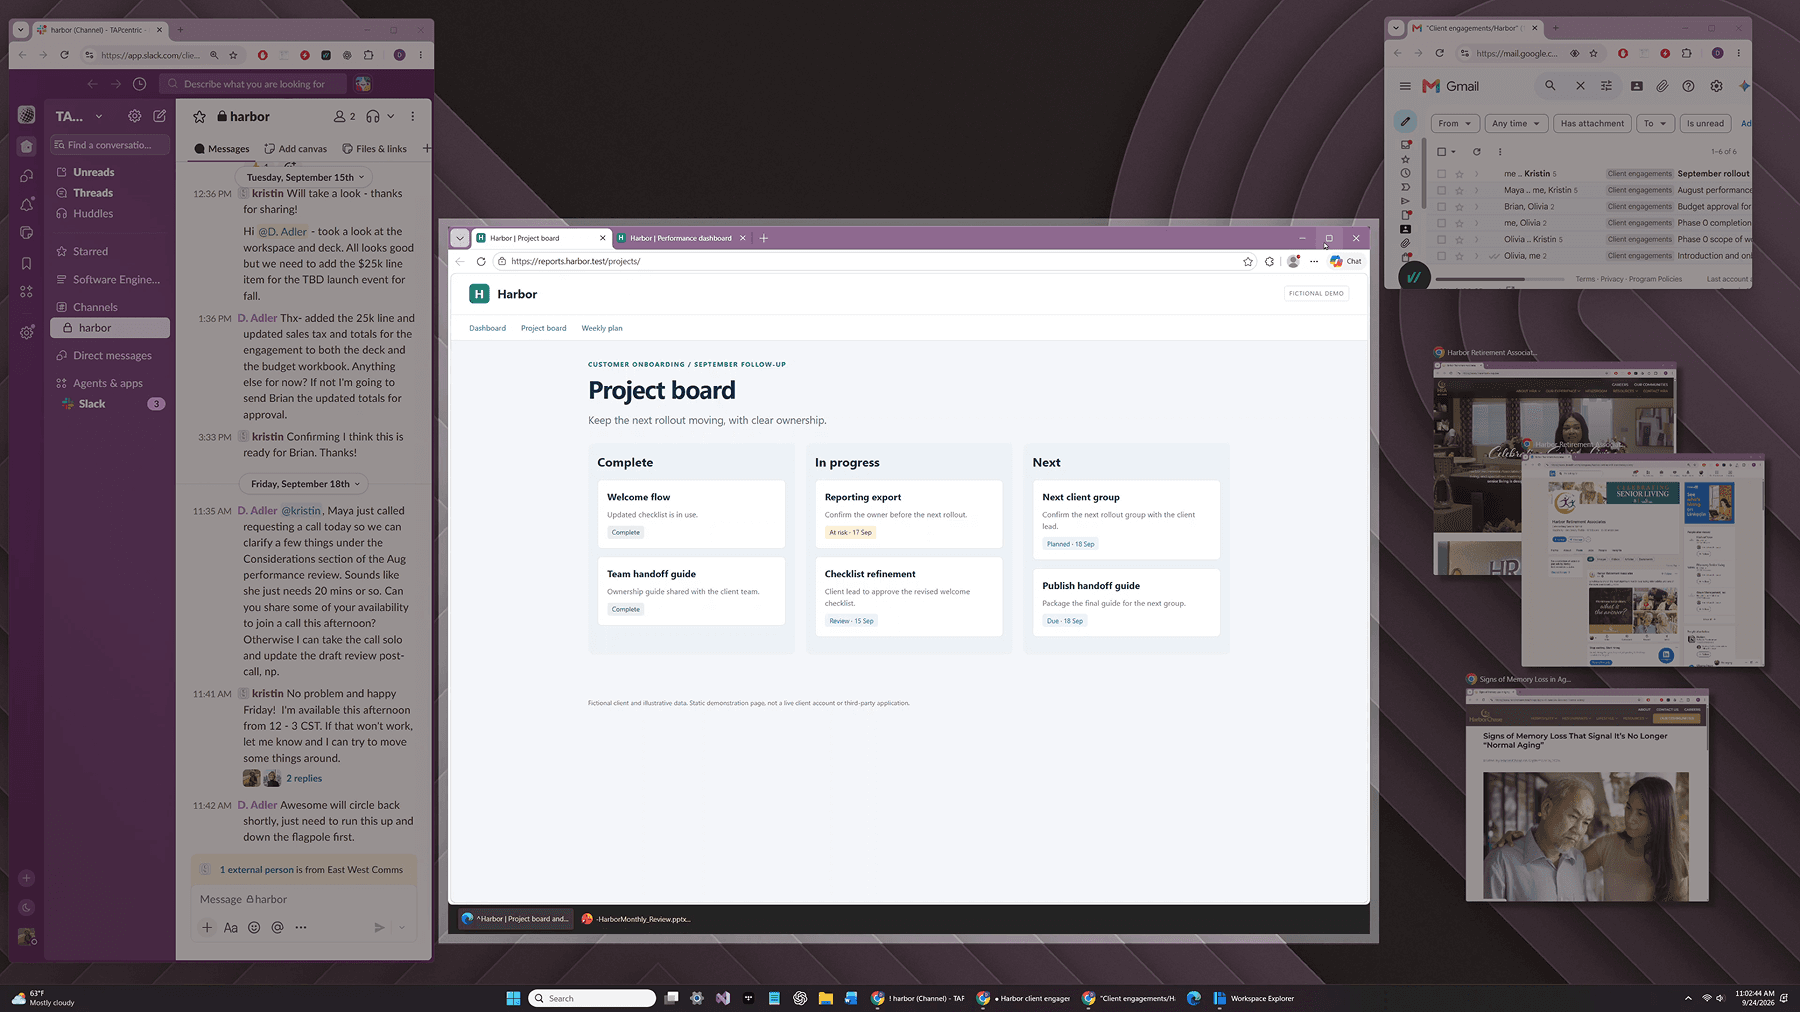Open Slack history clock icon

tap(139, 84)
